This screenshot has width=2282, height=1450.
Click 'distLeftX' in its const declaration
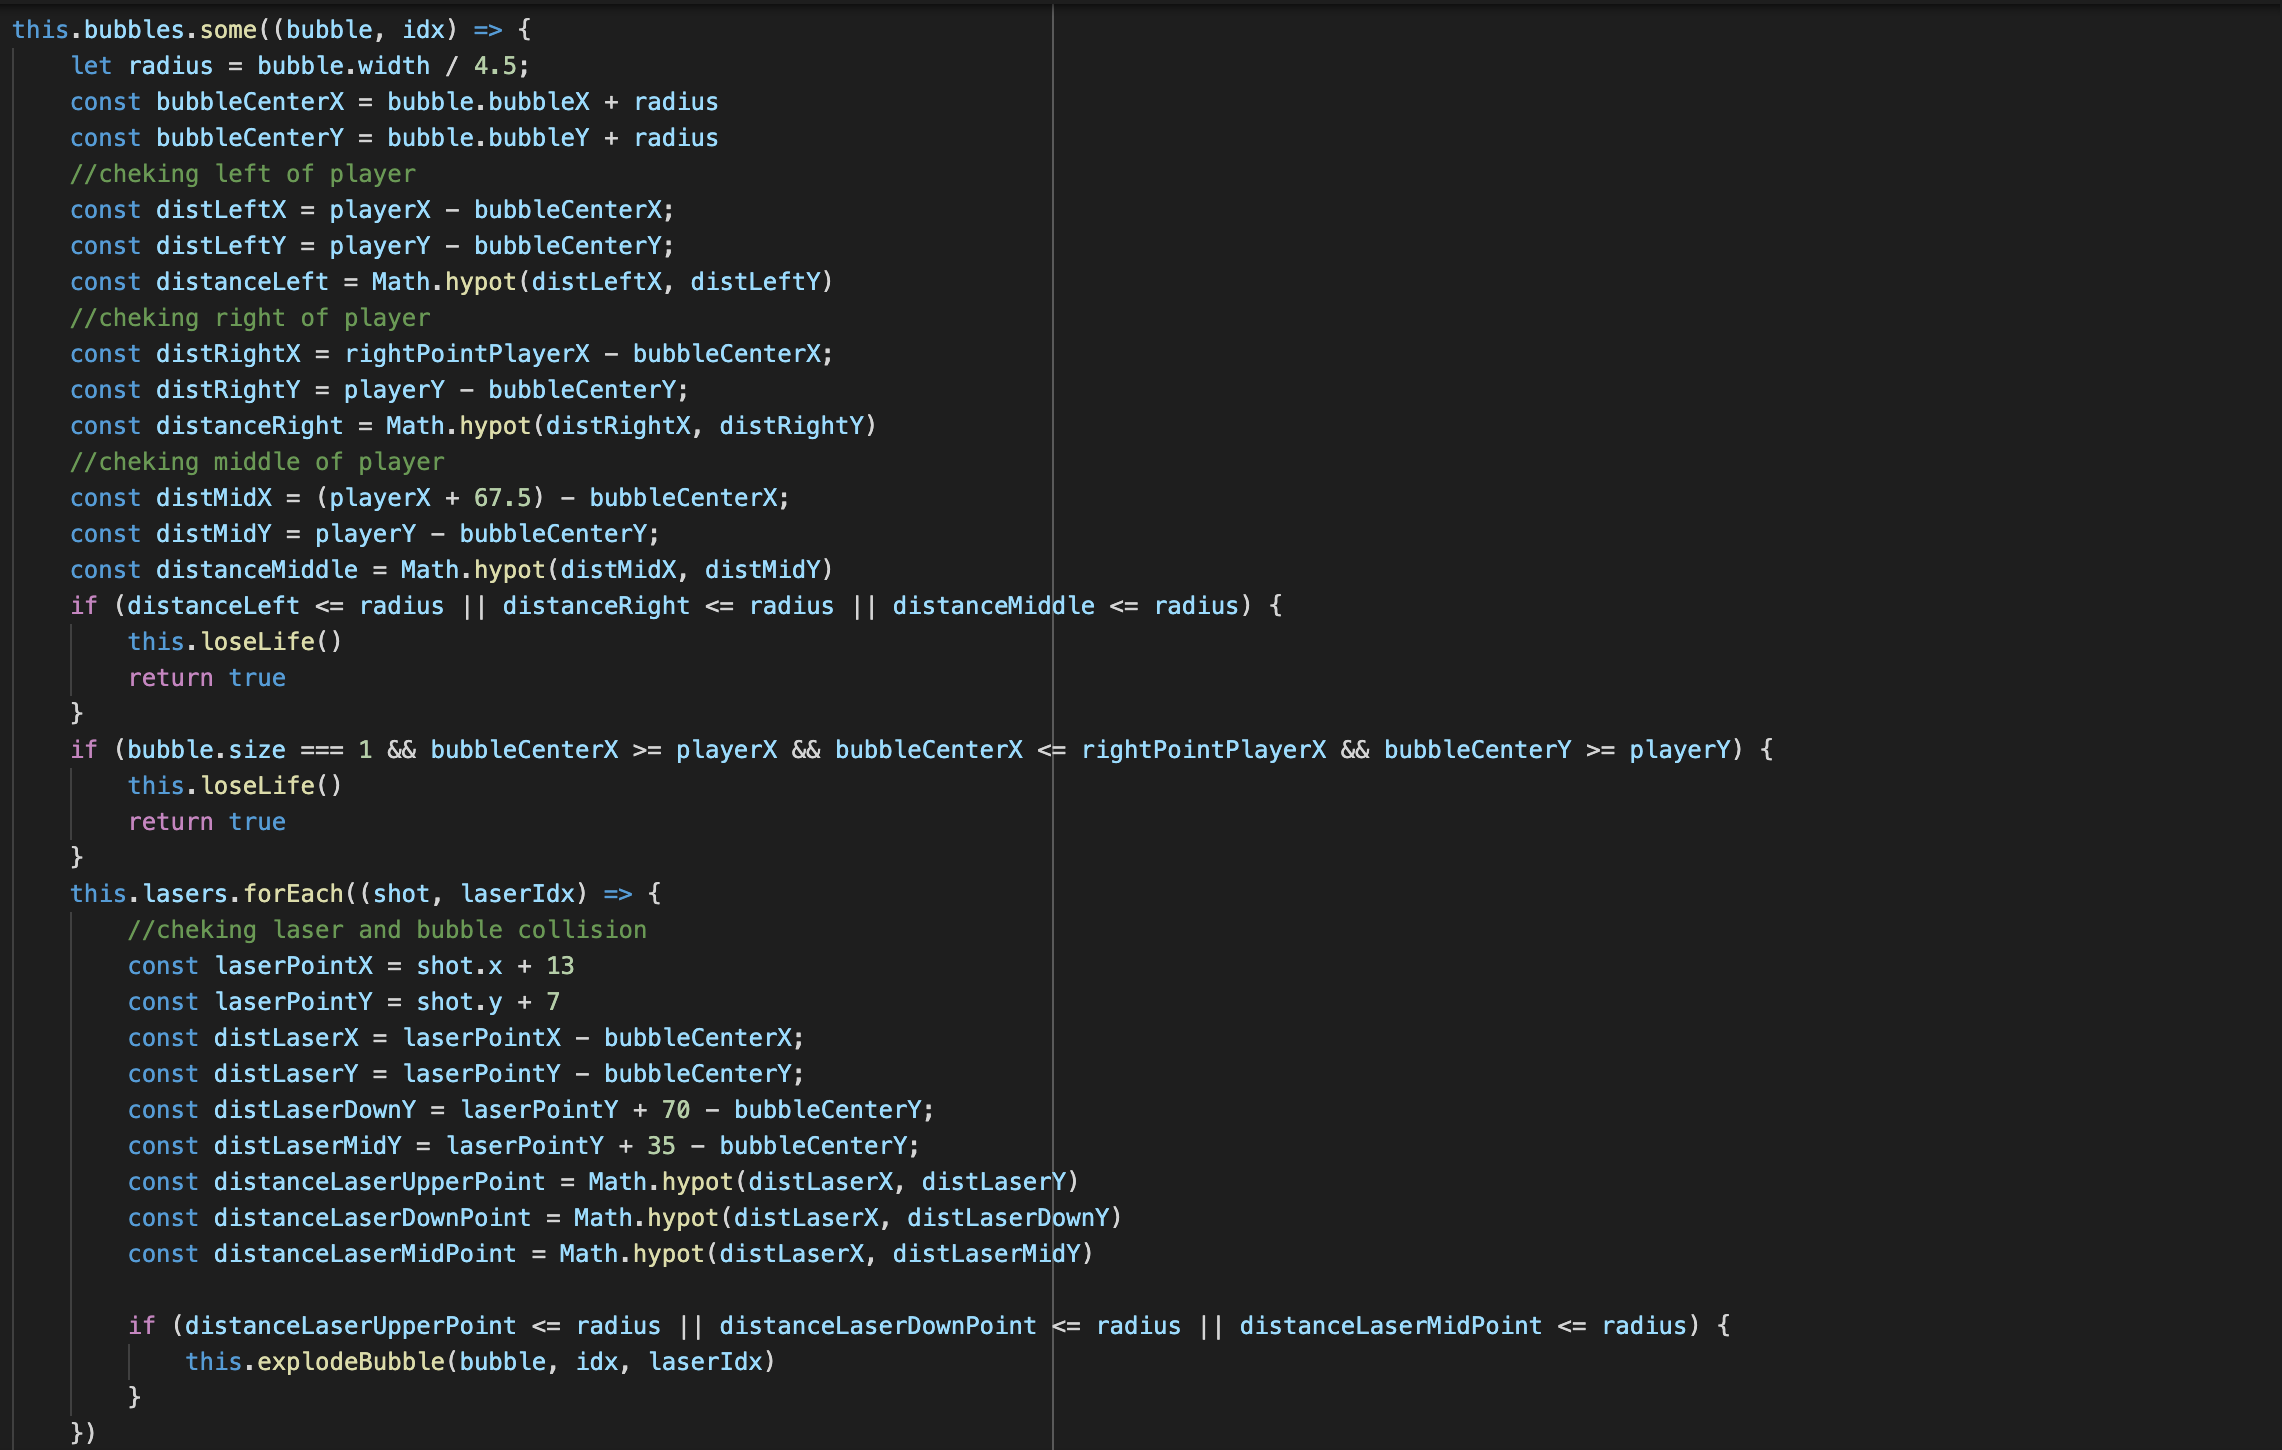pyautogui.click(x=221, y=210)
